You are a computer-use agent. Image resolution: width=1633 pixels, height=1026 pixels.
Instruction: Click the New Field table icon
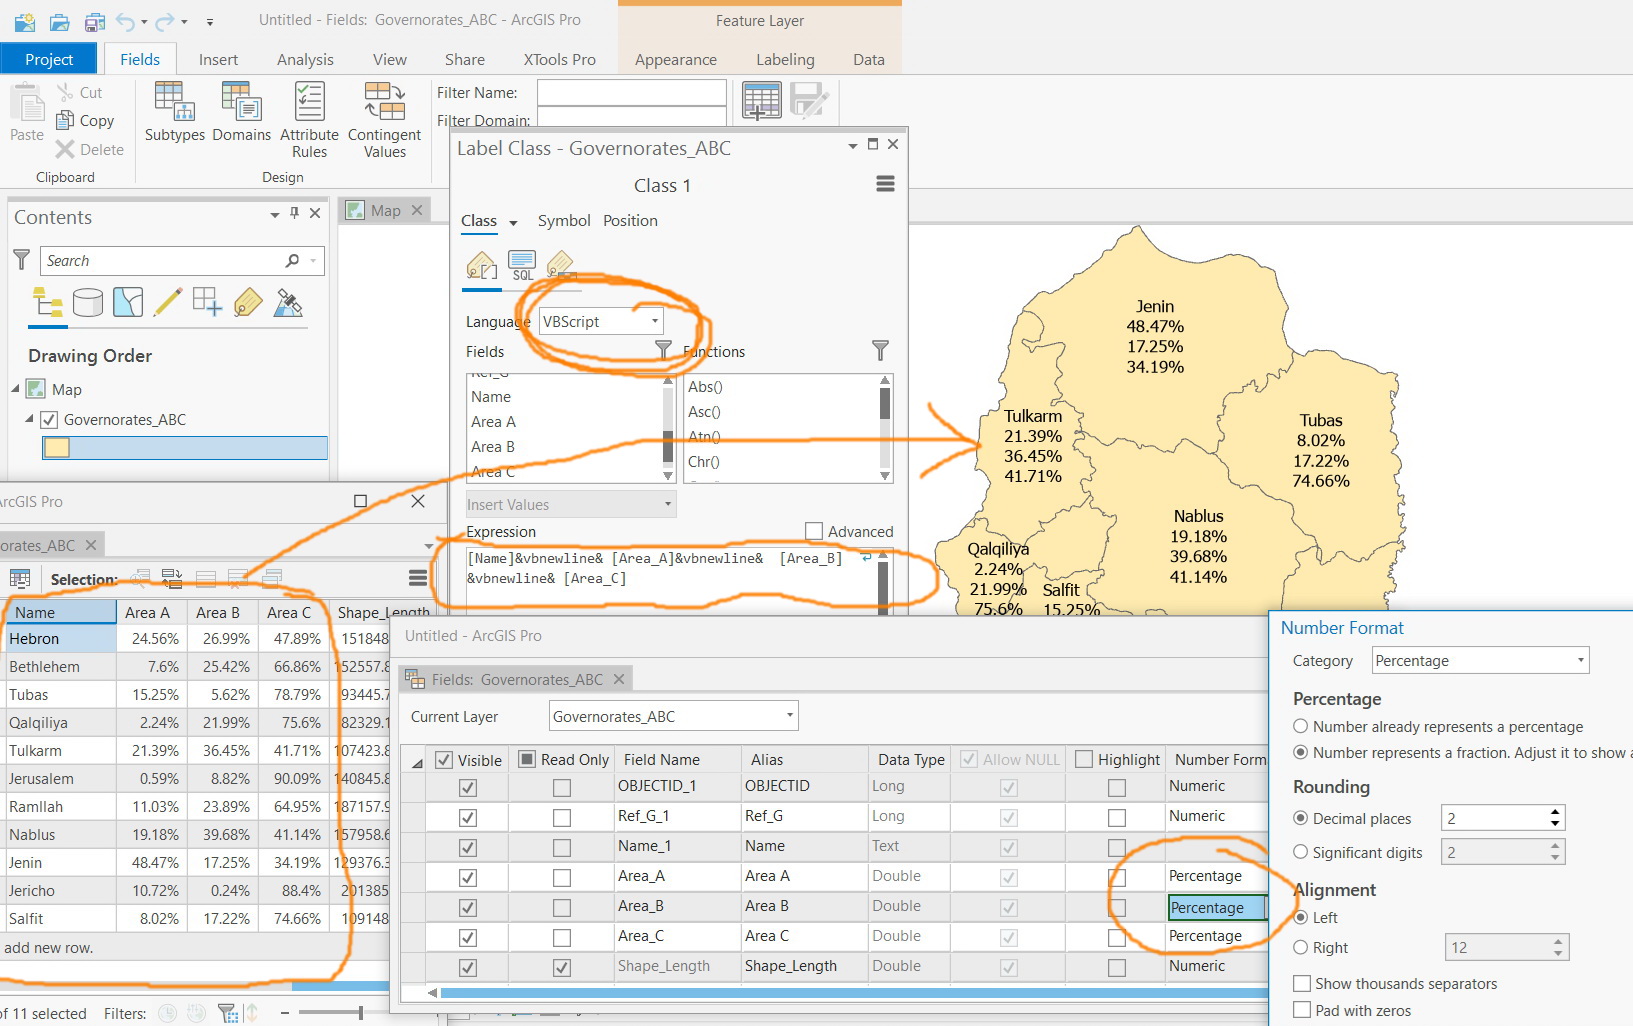point(761,101)
